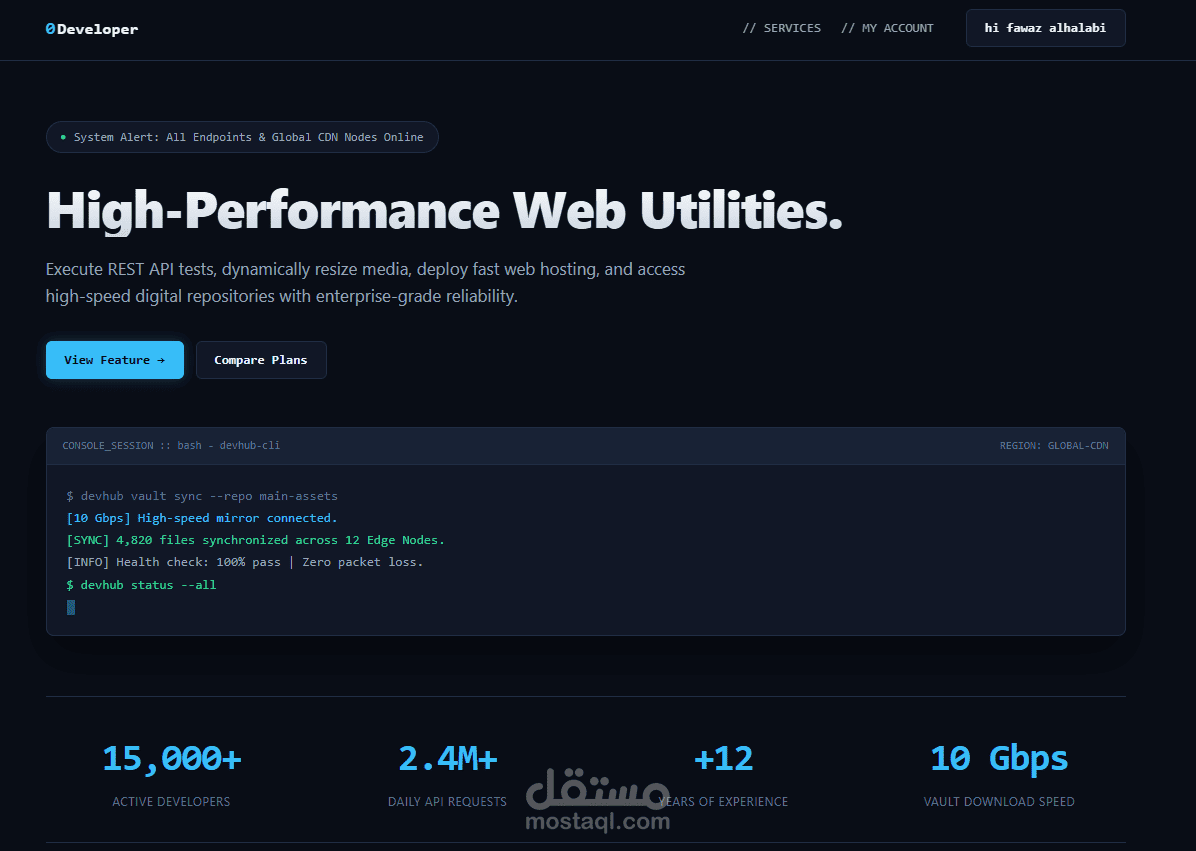Click the 15,000+ statistic

click(172, 759)
